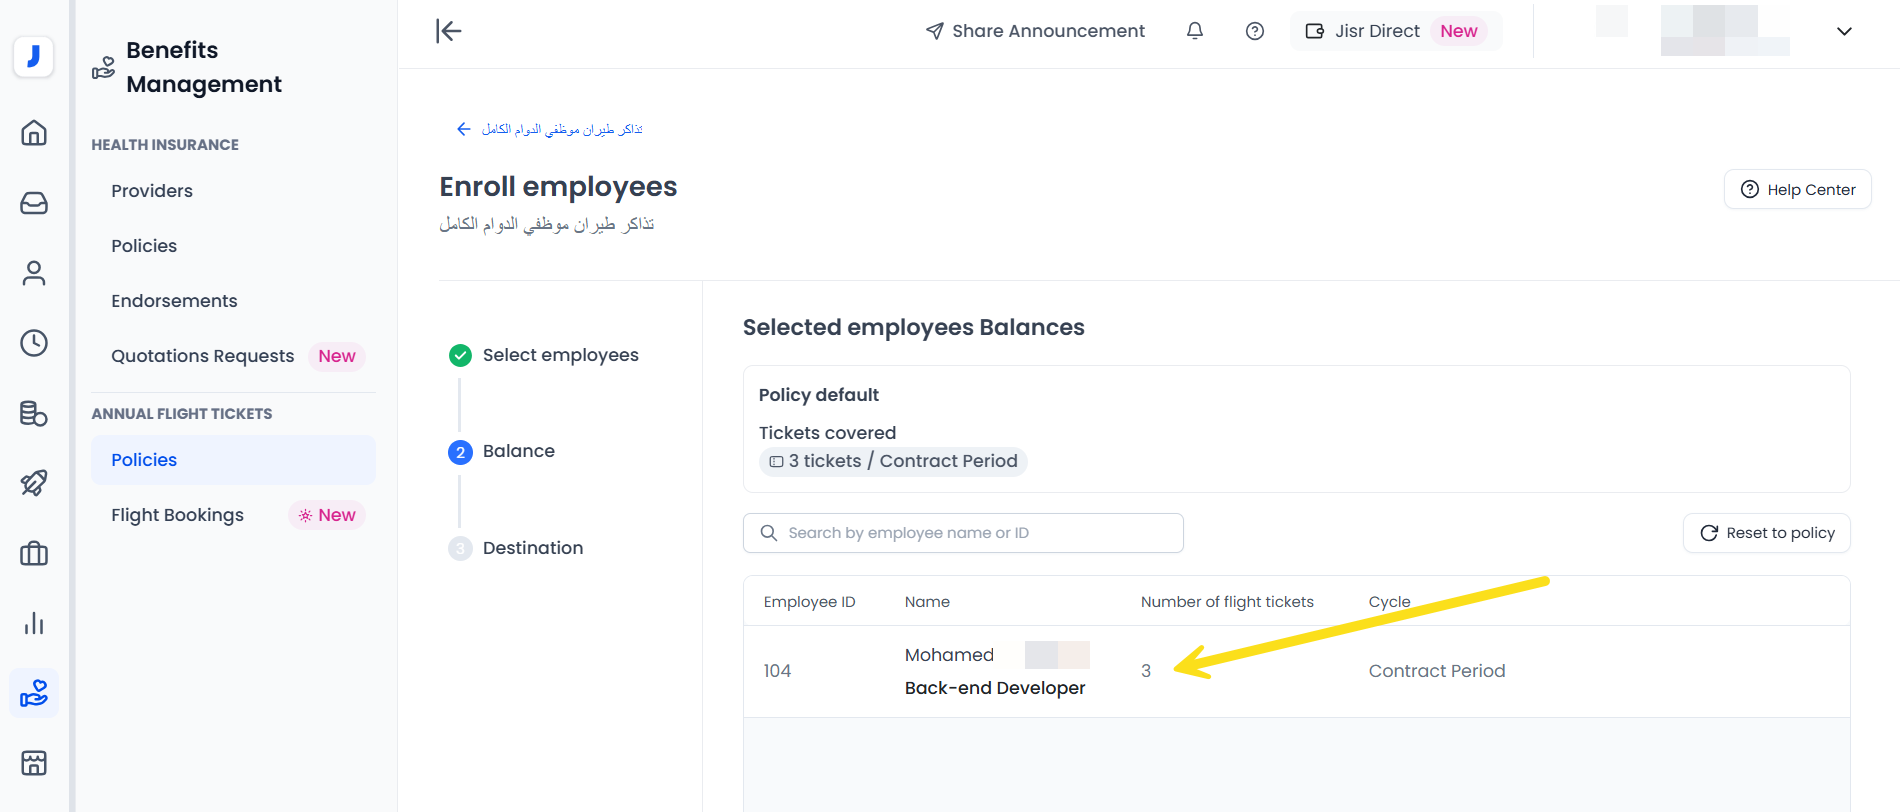Viewport: 1900px width, 812px height.
Task: Open the bar chart analytics icon
Action: click(x=34, y=623)
